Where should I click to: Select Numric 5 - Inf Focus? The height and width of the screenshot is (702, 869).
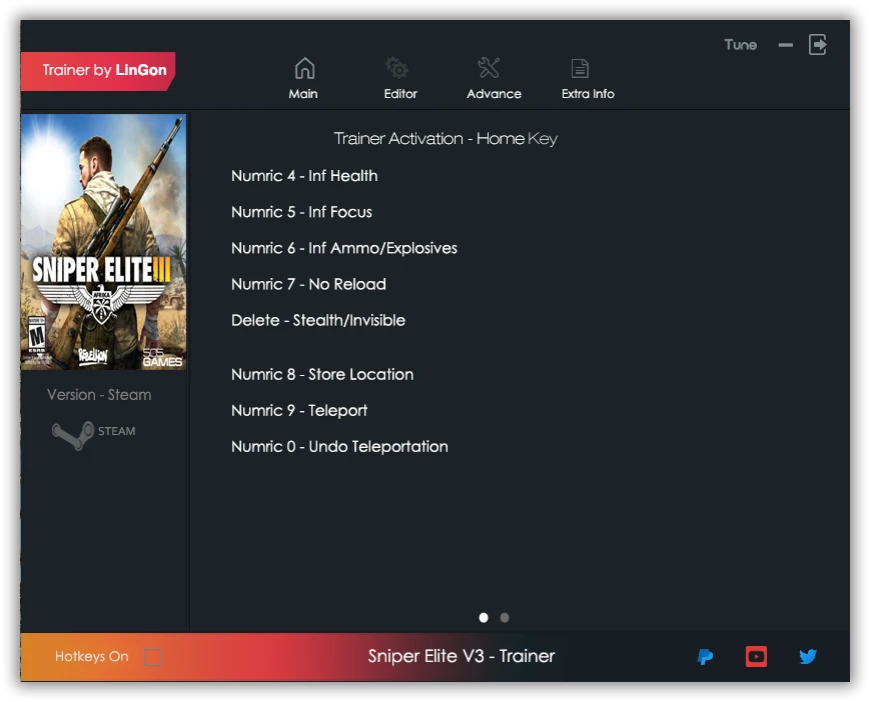tap(301, 212)
